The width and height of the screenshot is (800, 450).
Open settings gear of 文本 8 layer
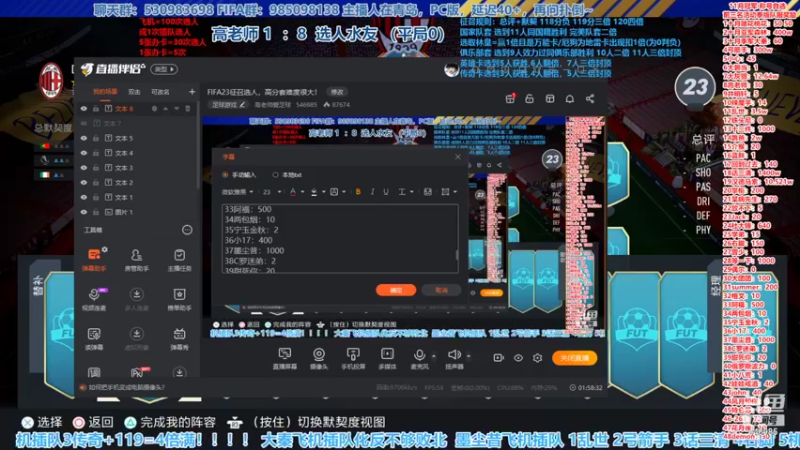(x=155, y=109)
